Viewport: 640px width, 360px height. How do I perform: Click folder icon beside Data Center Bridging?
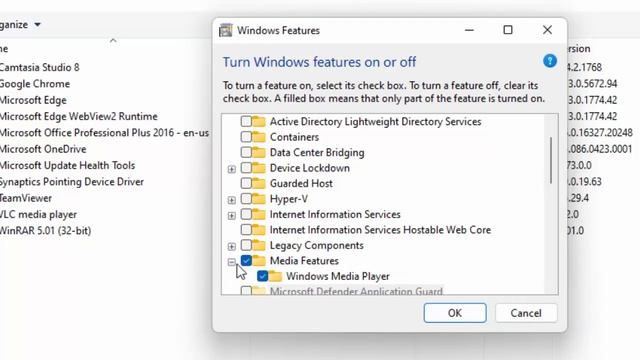pos(259,152)
